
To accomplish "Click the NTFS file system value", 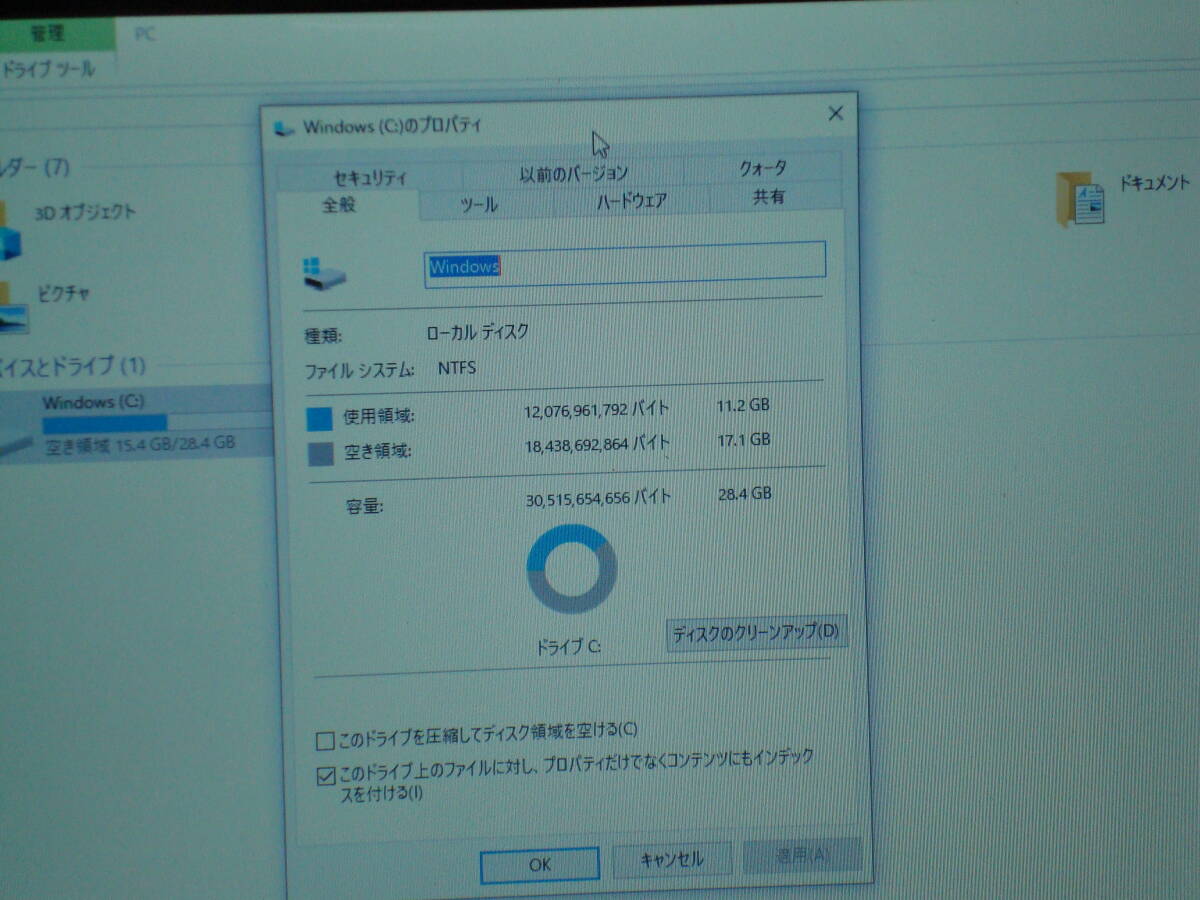I will [456, 368].
